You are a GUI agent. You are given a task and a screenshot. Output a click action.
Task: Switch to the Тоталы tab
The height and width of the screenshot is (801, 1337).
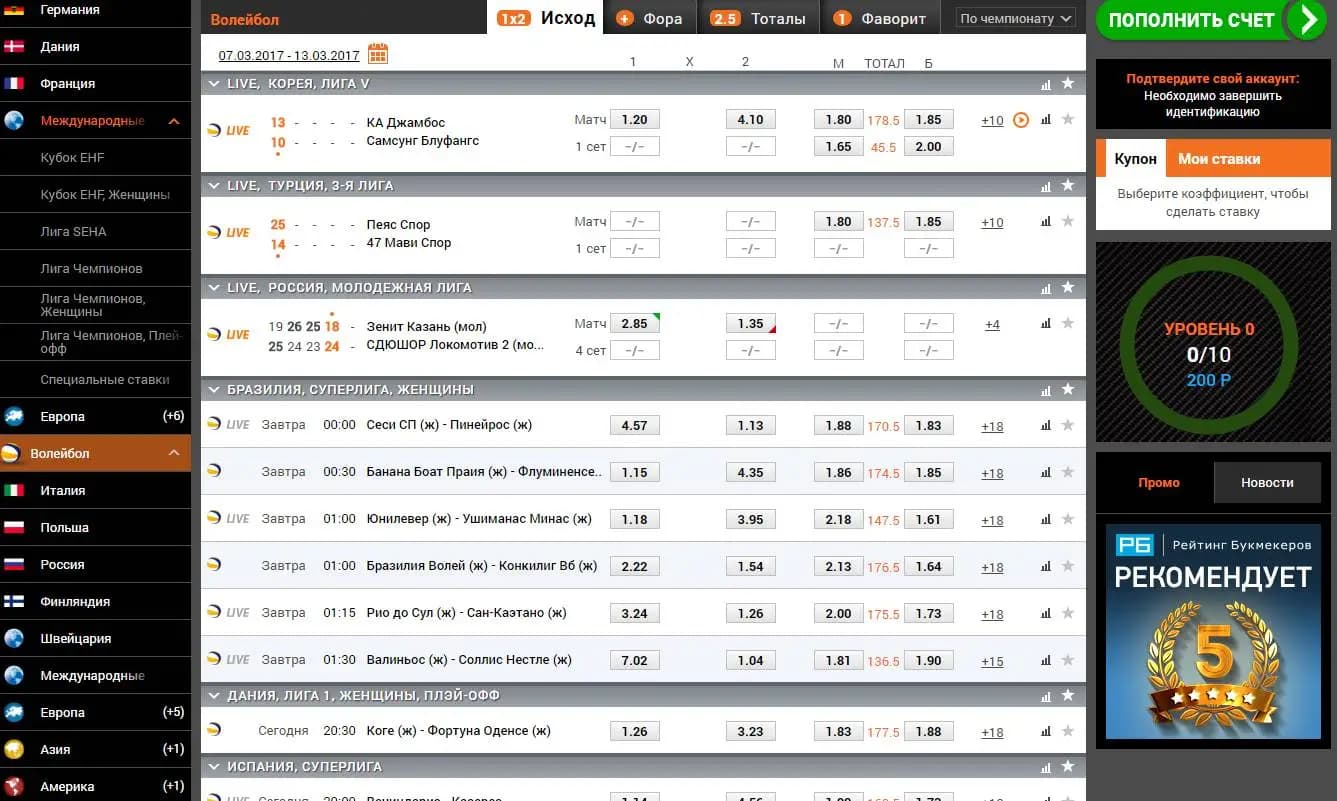point(759,18)
